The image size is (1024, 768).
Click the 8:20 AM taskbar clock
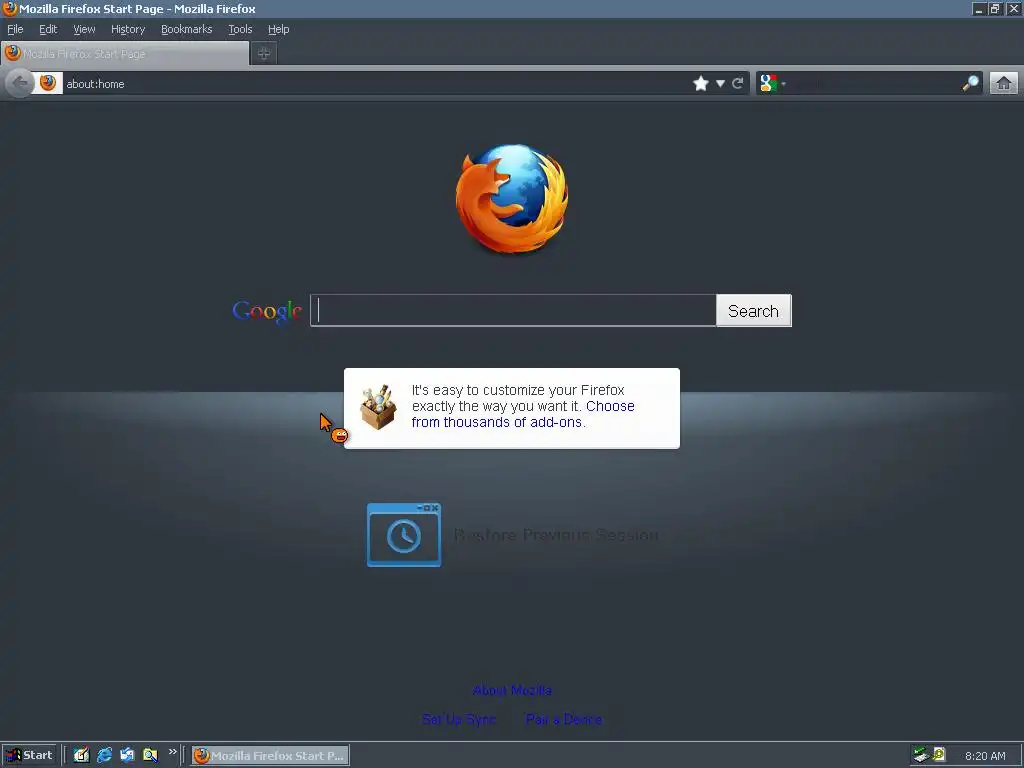click(x=985, y=756)
